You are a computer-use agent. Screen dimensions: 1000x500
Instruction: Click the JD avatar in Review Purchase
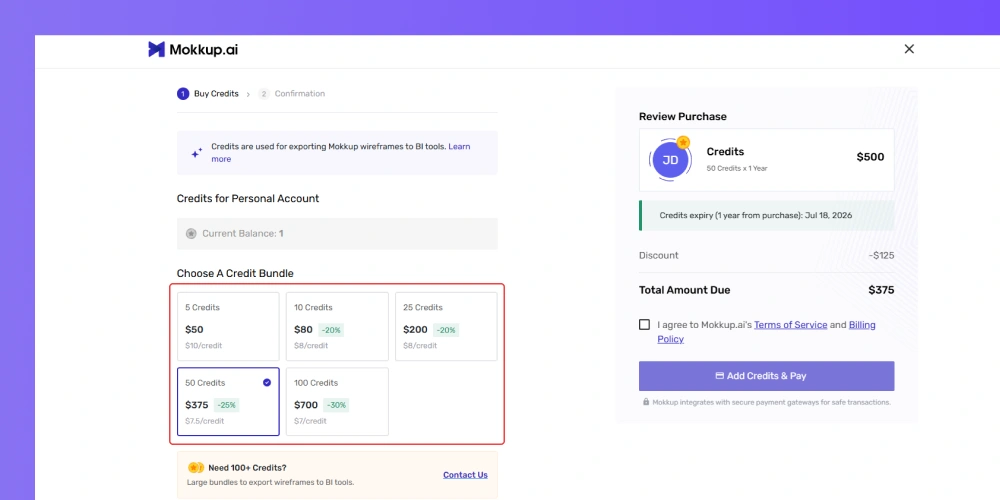(670, 160)
